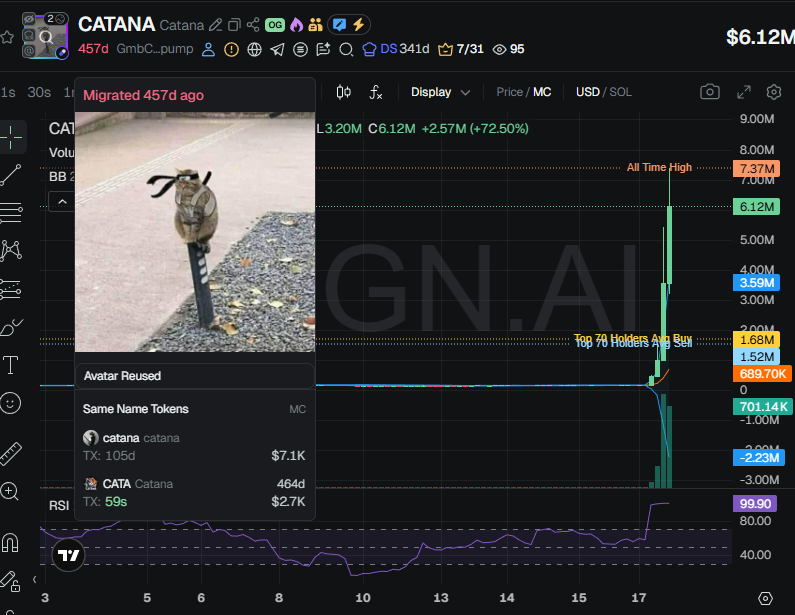Select the trend line drawing tool
The height and width of the screenshot is (615, 795).
[x=11, y=174]
